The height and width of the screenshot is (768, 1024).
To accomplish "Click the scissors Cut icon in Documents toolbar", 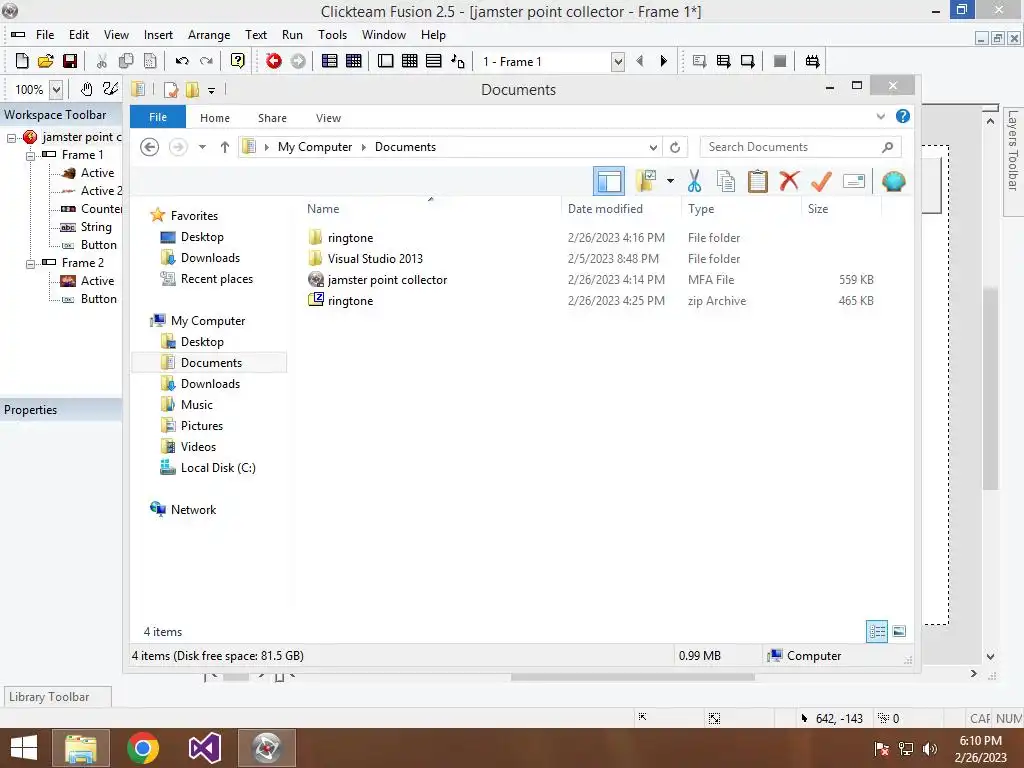I will click(694, 181).
